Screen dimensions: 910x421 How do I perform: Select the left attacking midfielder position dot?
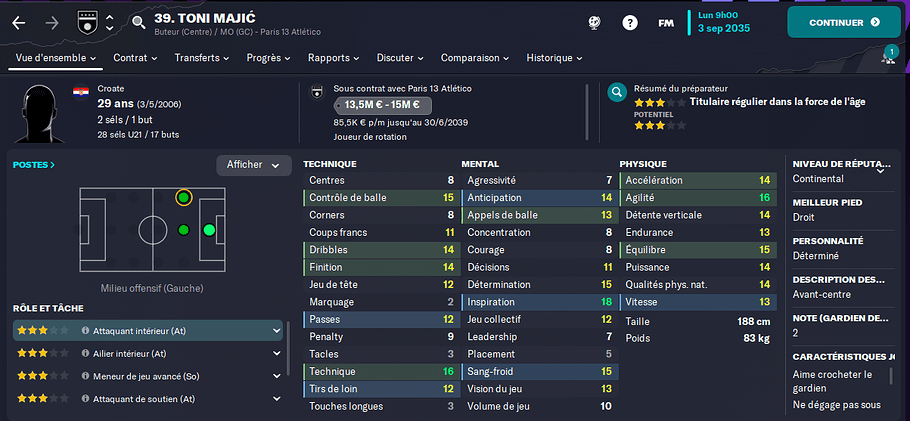[183, 198]
